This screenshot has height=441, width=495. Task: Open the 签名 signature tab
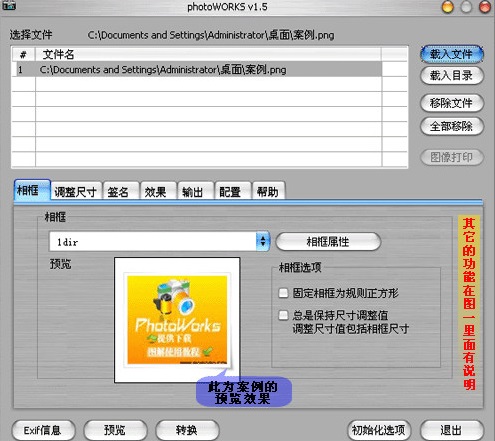point(120,192)
